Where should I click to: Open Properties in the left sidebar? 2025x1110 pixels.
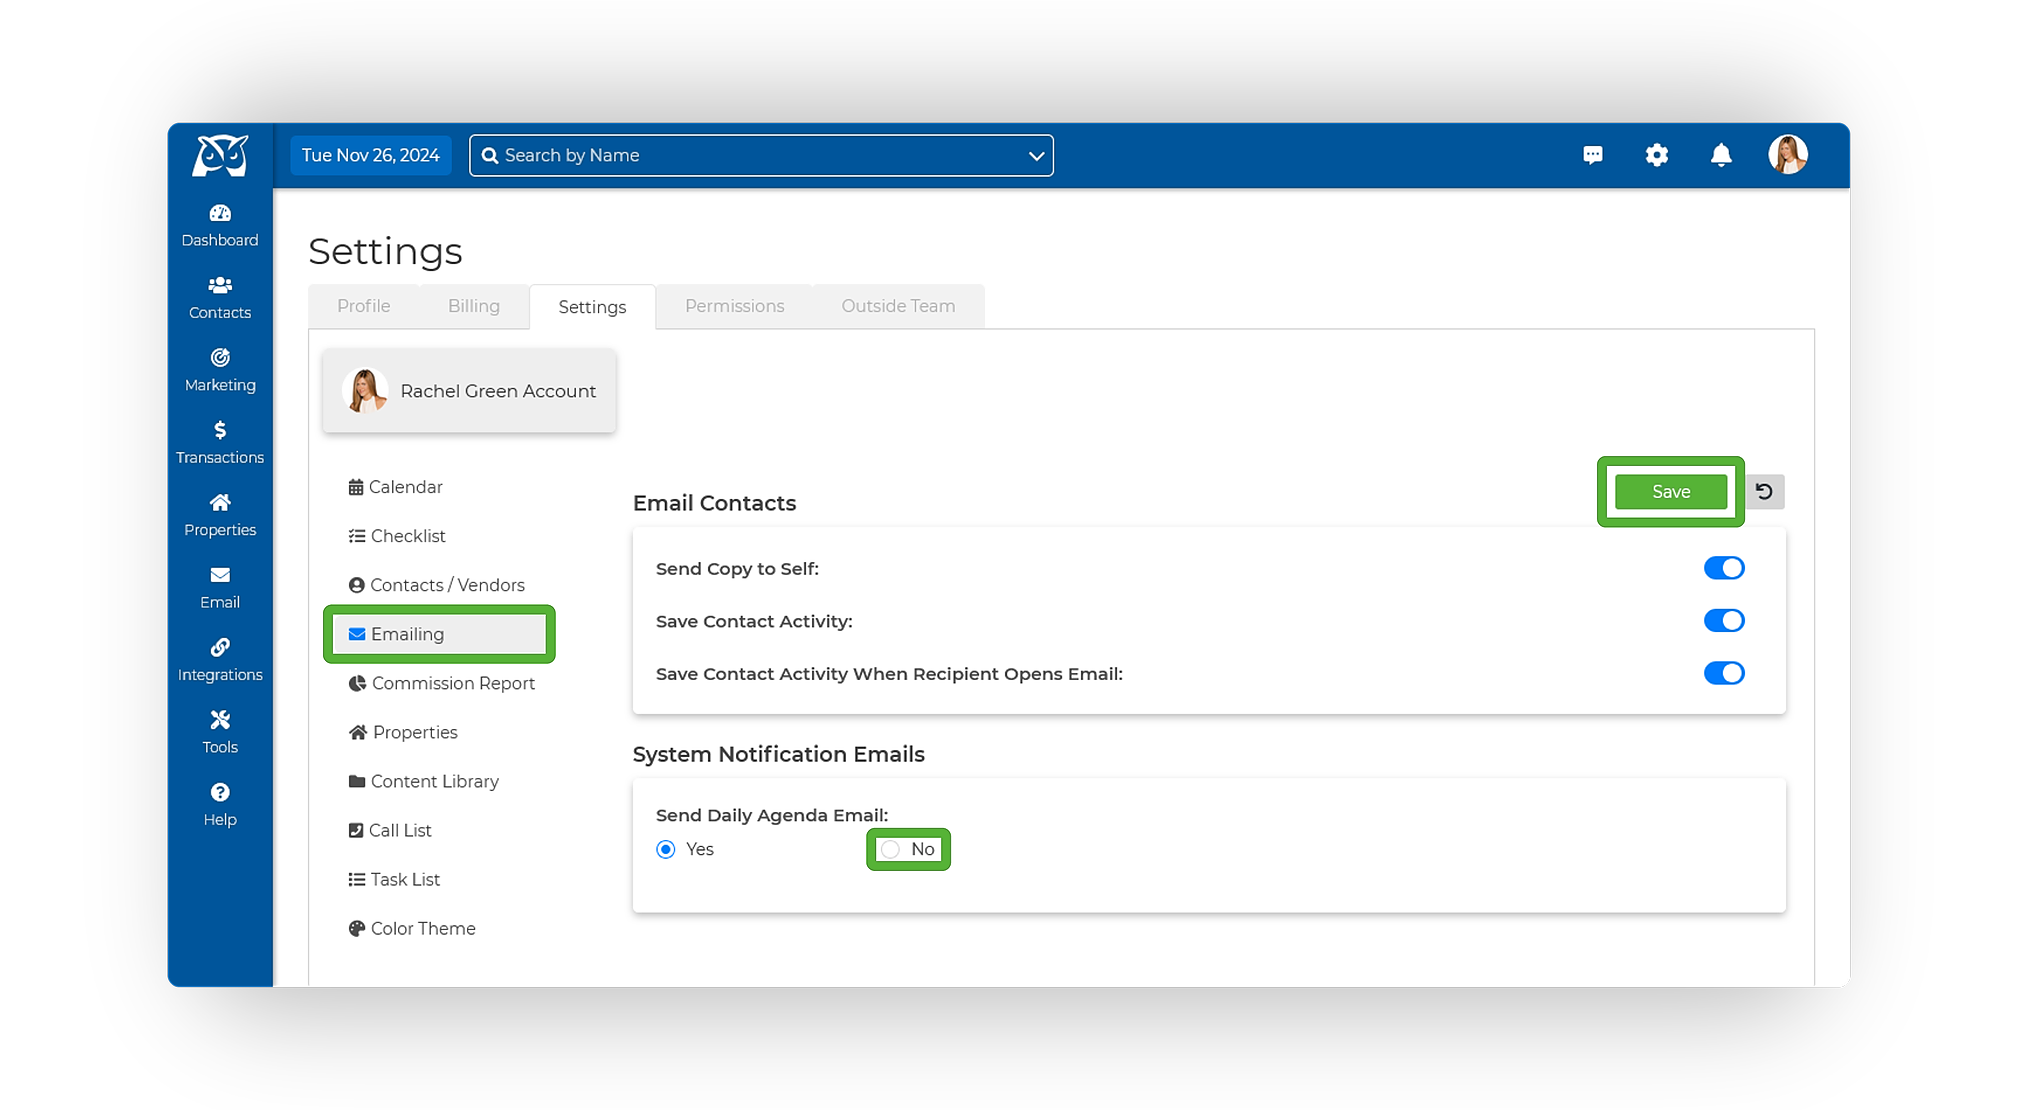tap(220, 516)
